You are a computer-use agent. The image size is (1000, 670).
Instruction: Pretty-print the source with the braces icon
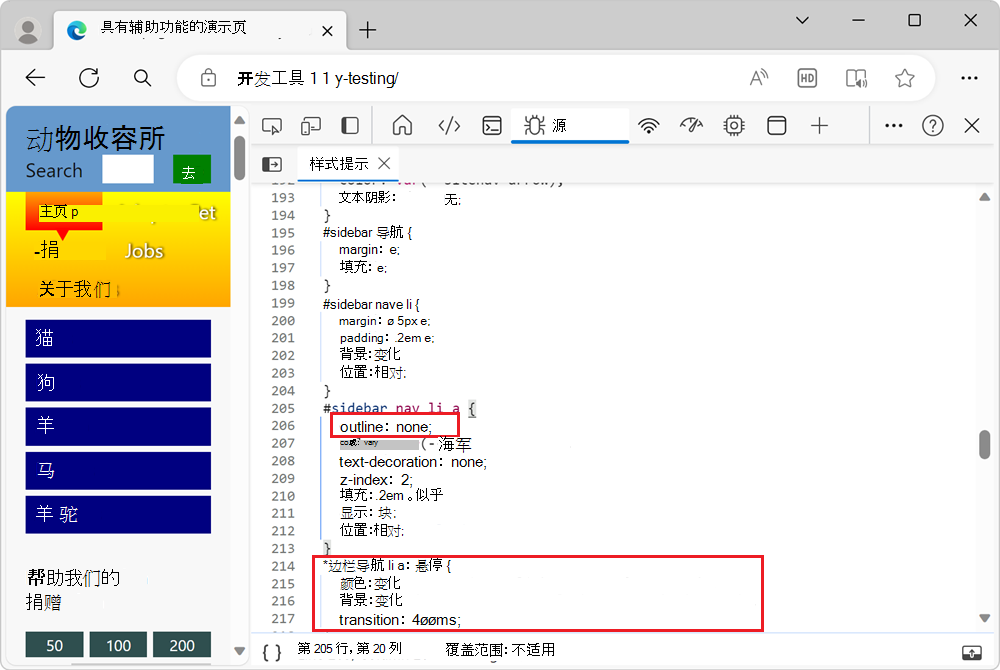[x=270, y=651]
